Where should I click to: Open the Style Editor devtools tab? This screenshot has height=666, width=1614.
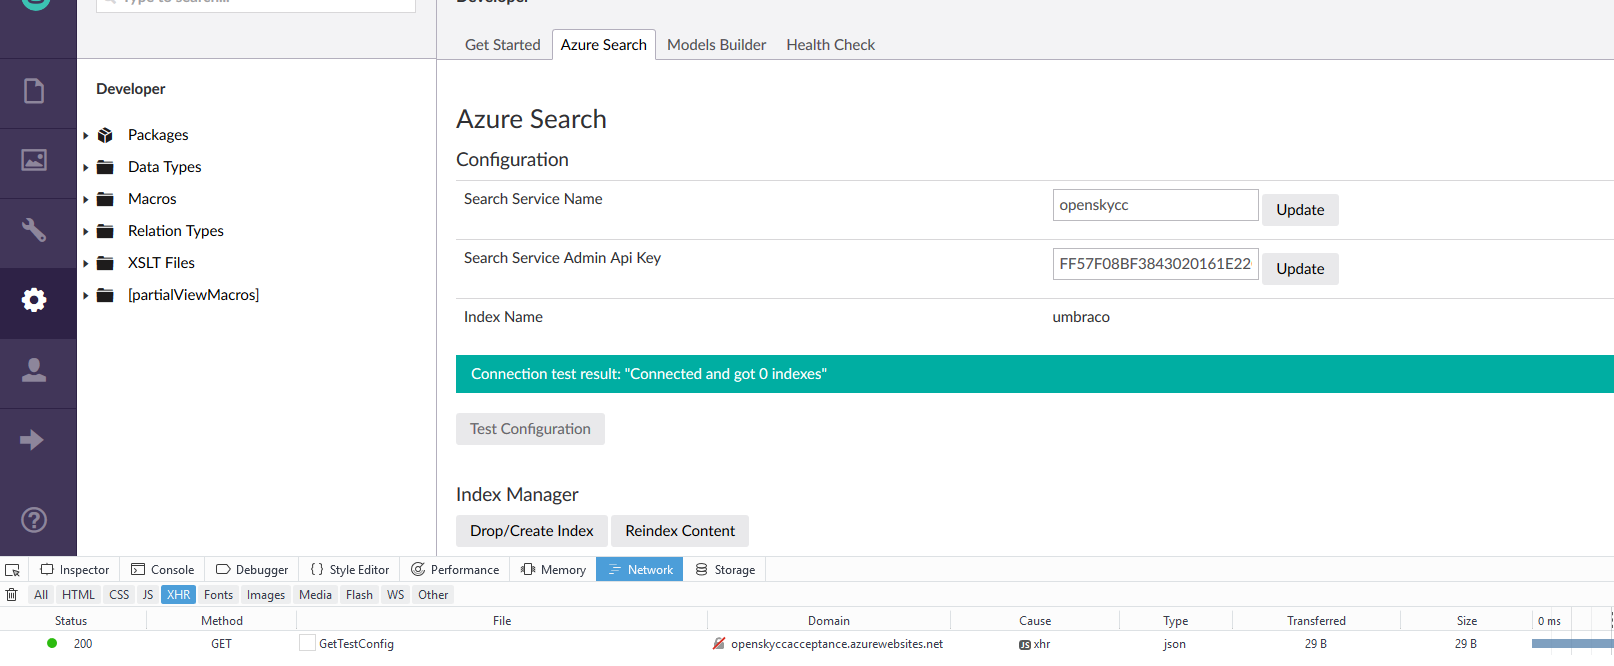350,570
